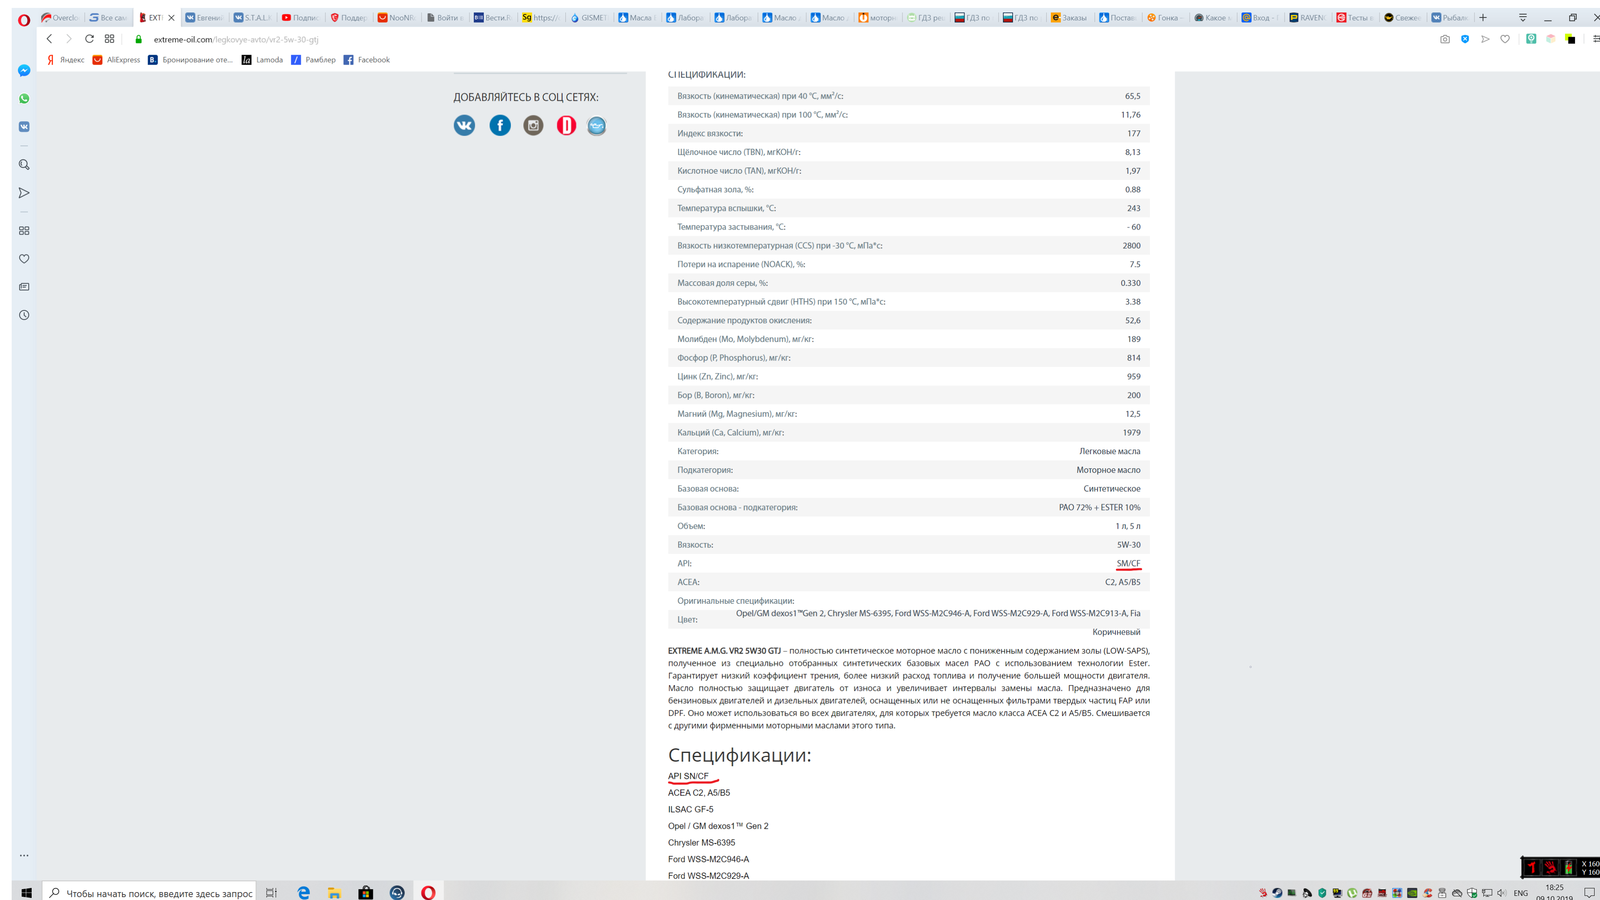The image size is (1600, 900).
Task: Open the tab menu list icon
Action: click(x=1523, y=17)
